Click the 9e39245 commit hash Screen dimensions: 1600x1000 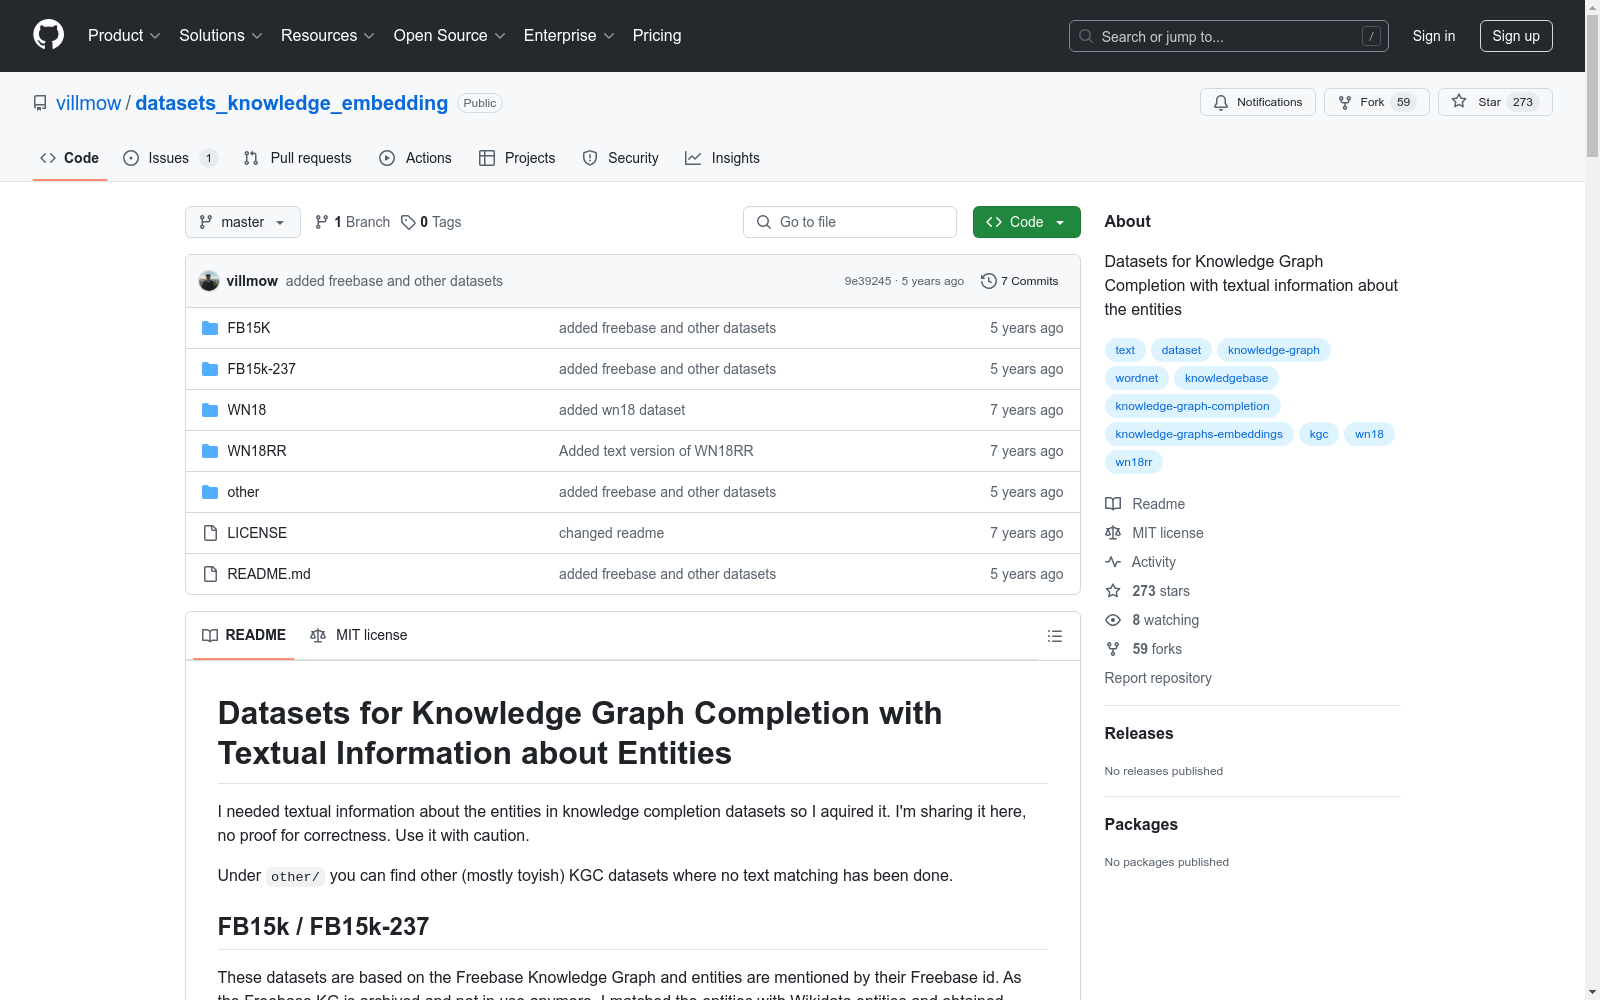867,281
